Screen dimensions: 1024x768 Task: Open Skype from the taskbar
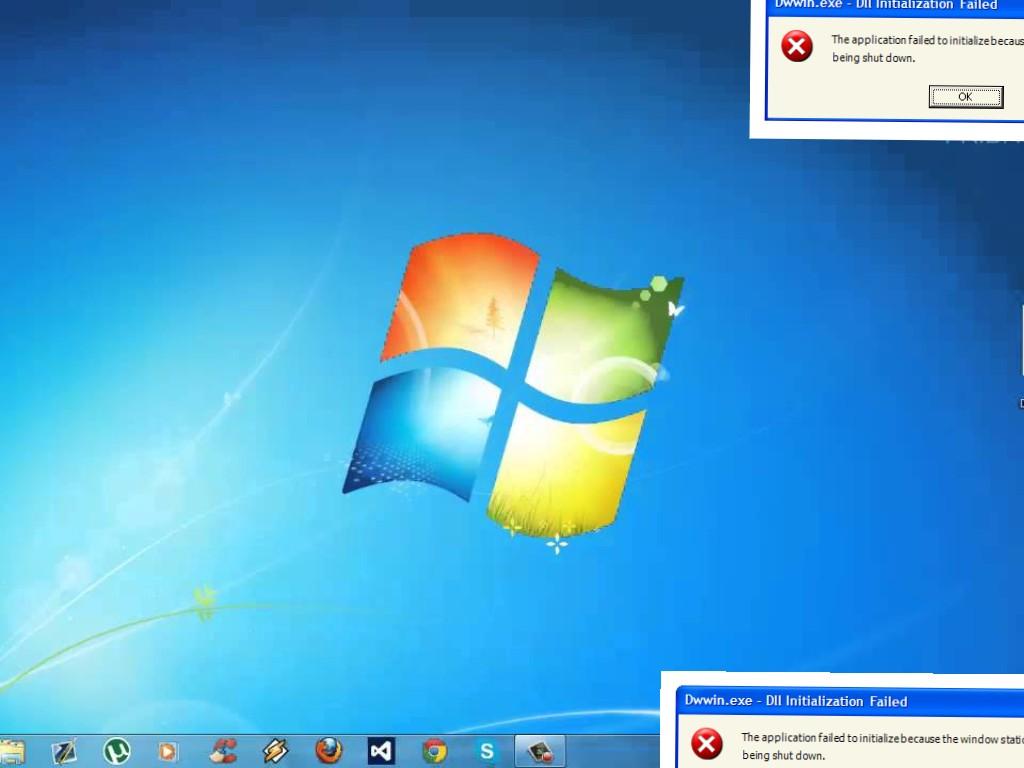(487, 750)
